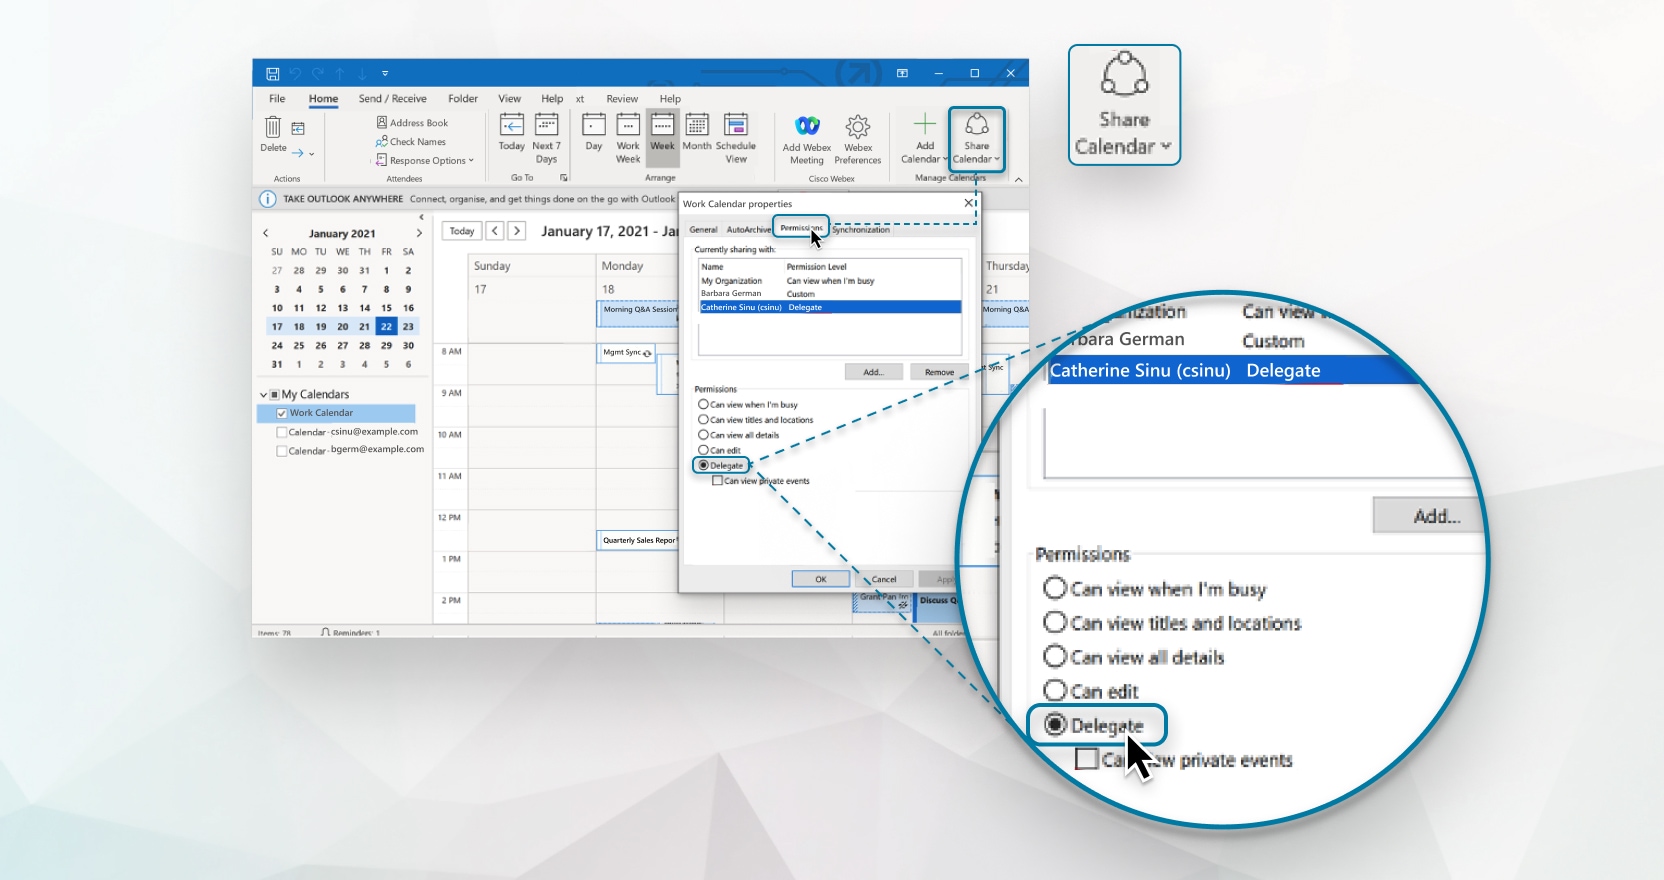Switch to the Review ribbon tab
The image size is (1664, 880).
tap(622, 99)
